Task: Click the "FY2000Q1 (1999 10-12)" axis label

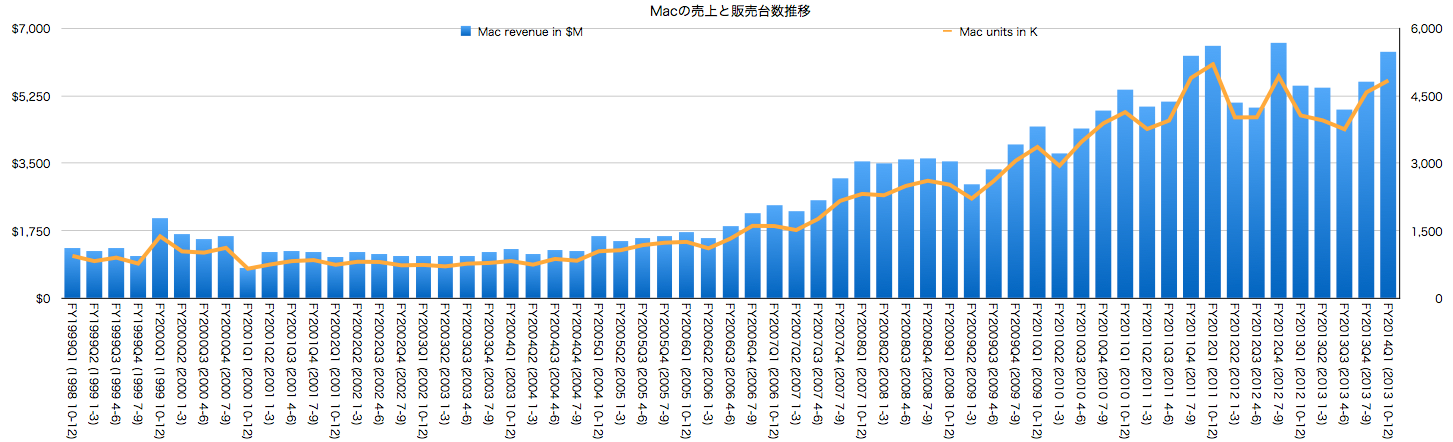Action: click(x=160, y=369)
